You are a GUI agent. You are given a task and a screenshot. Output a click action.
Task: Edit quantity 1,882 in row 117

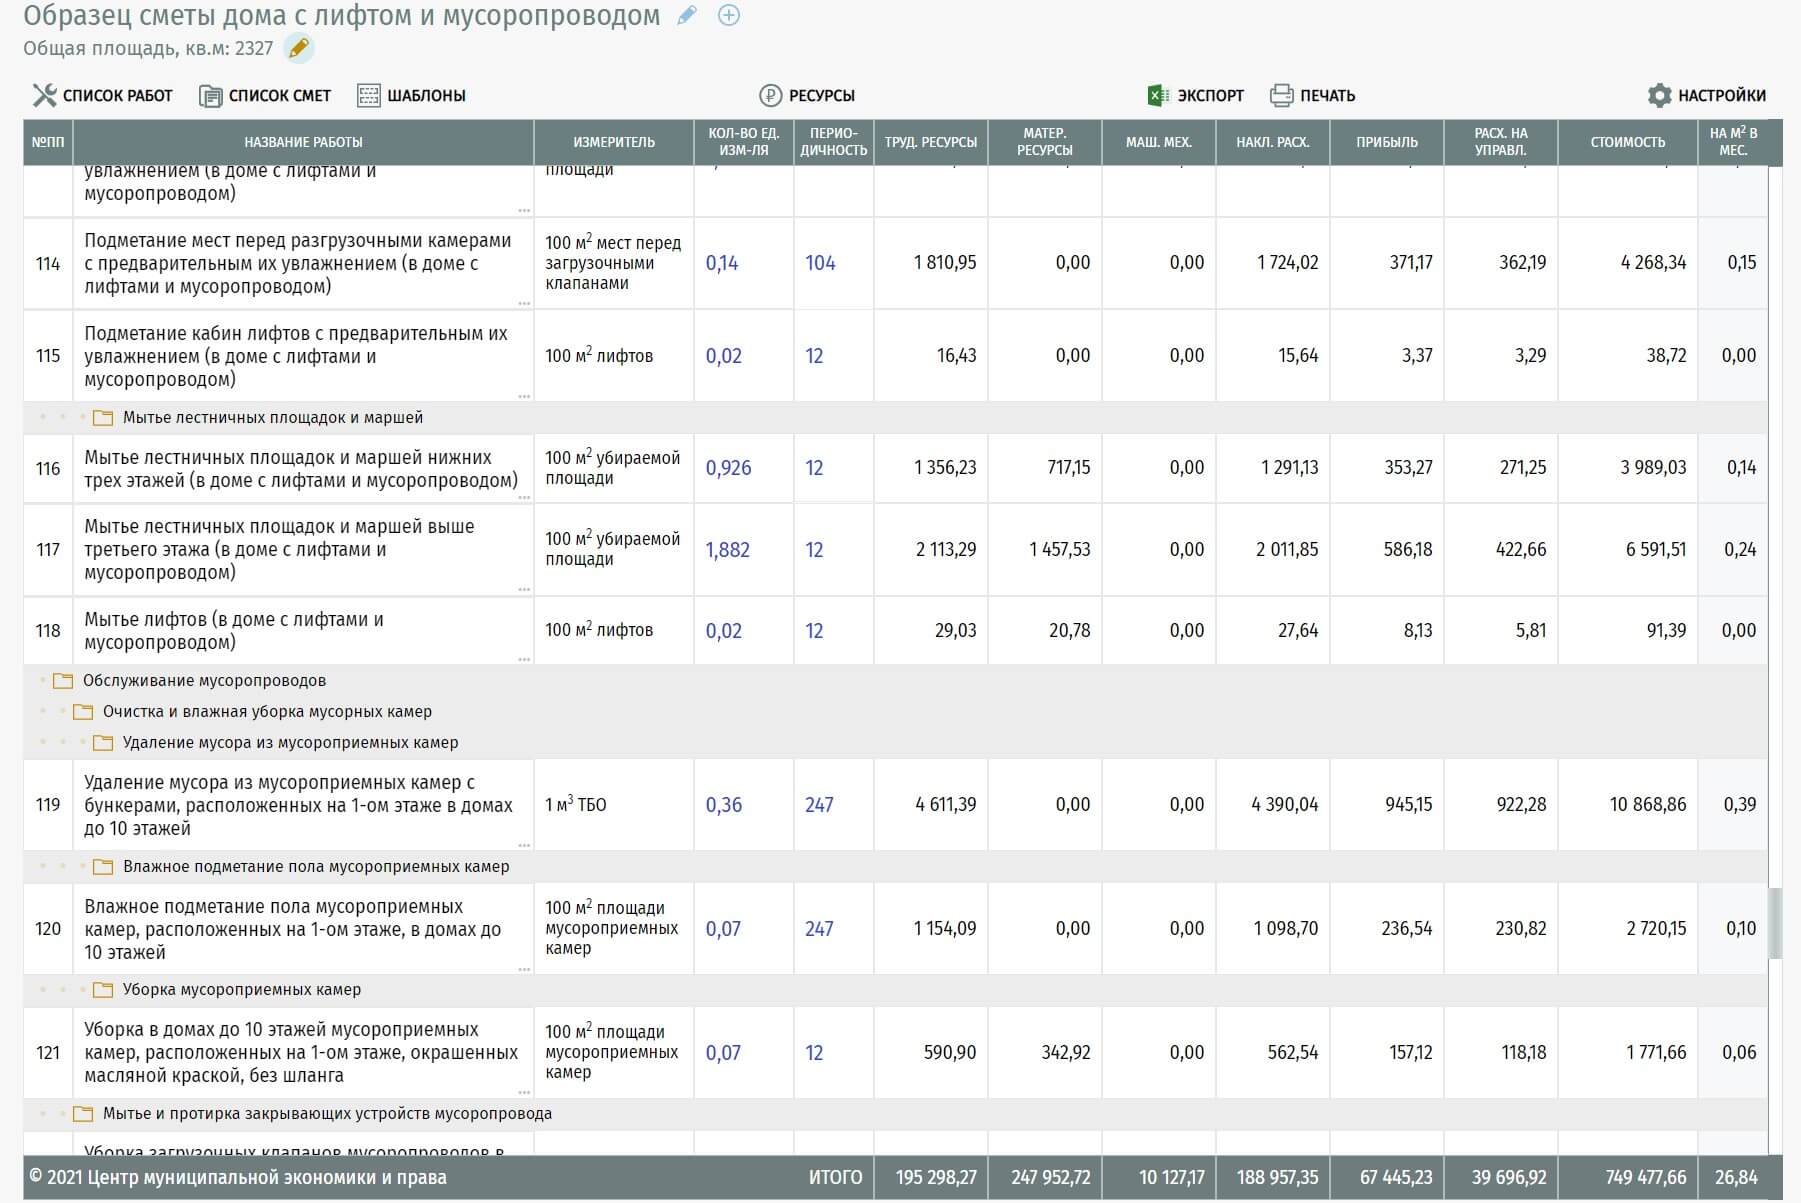point(727,550)
